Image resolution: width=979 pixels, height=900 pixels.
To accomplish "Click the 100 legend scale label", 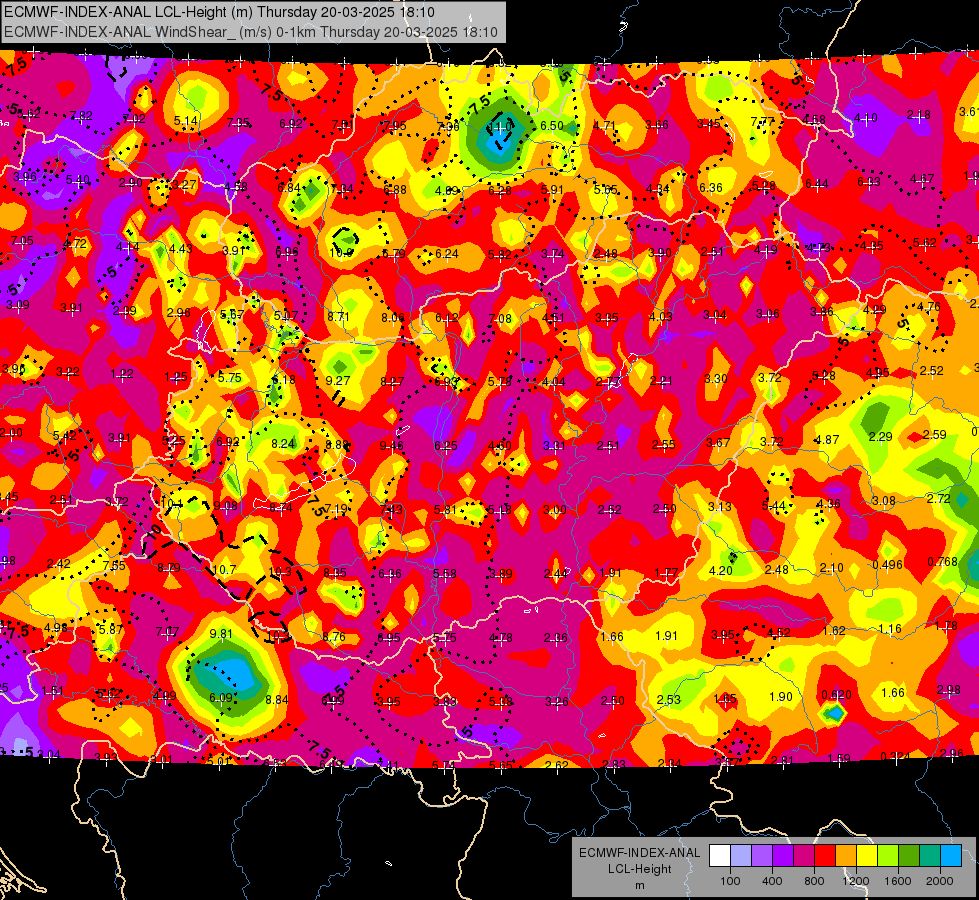I will [730, 881].
